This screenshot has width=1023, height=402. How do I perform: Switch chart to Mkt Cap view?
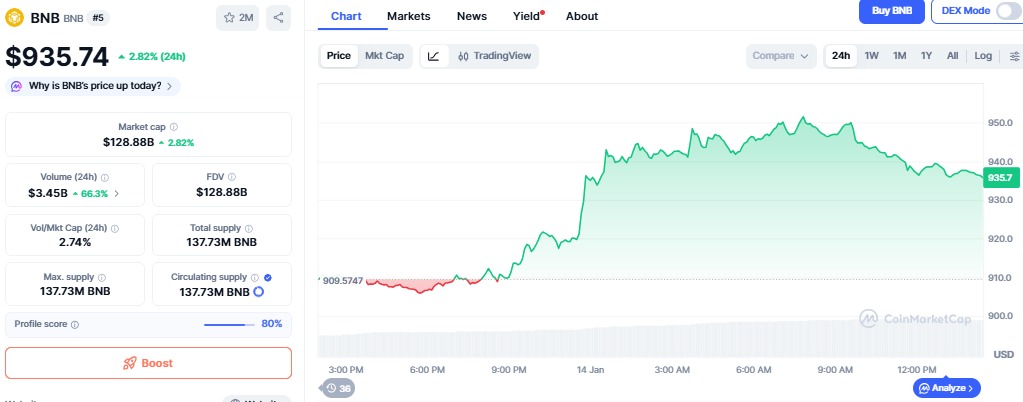coord(384,56)
